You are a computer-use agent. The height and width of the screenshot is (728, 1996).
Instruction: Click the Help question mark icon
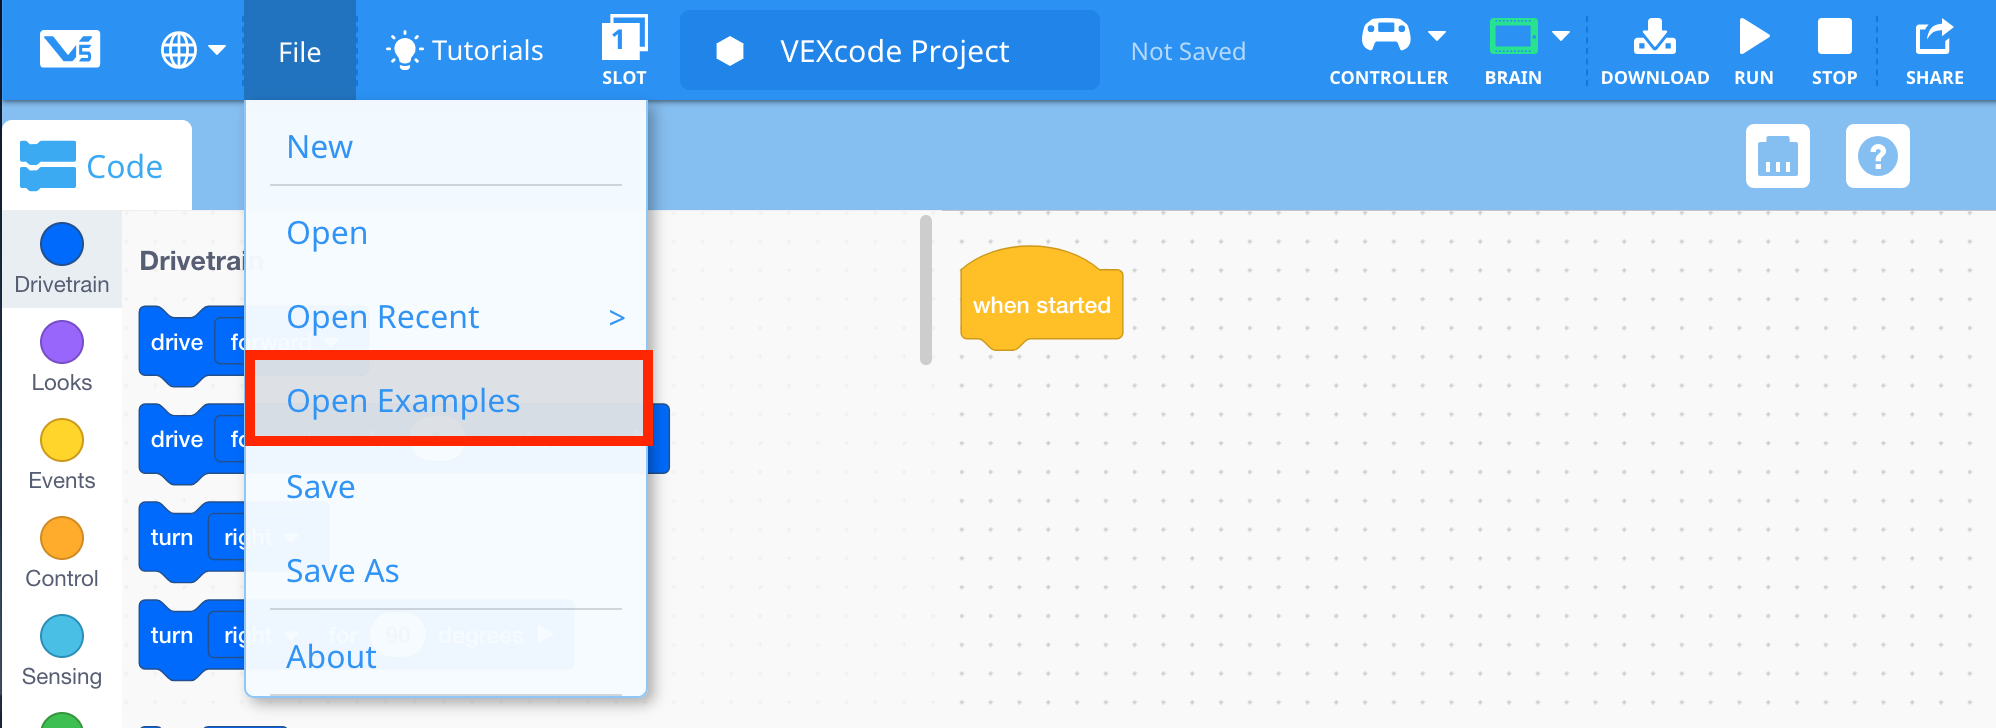tap(1877, 156)
